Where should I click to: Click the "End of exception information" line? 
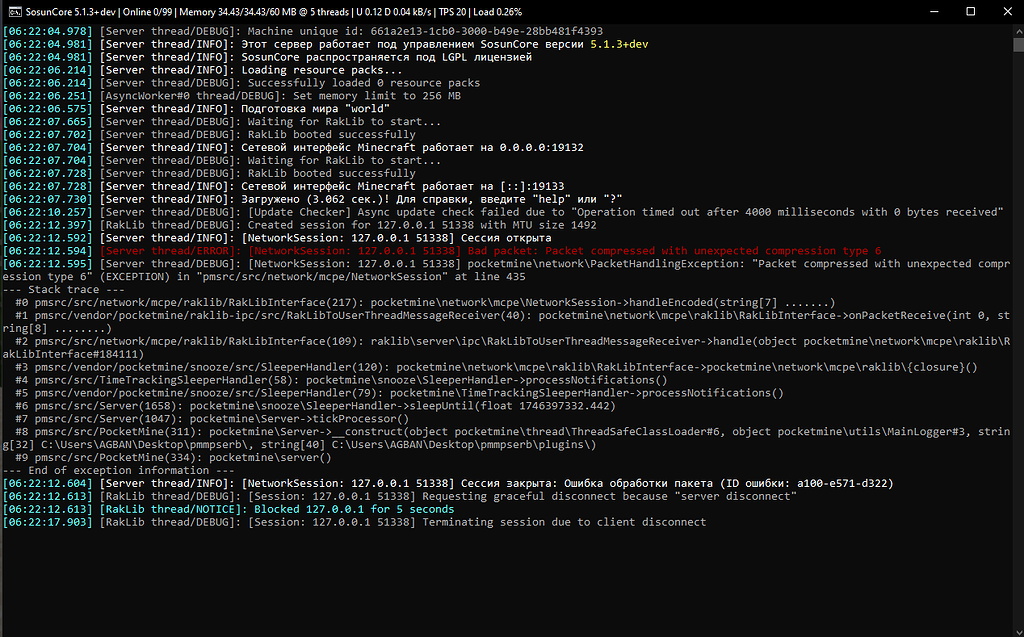118,470
